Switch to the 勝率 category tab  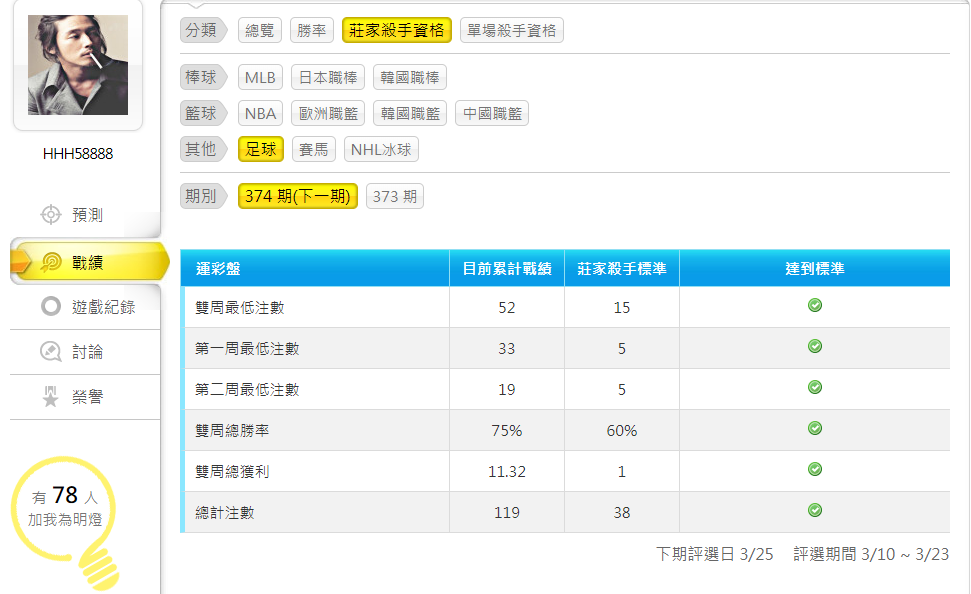(x=312, y=31)
